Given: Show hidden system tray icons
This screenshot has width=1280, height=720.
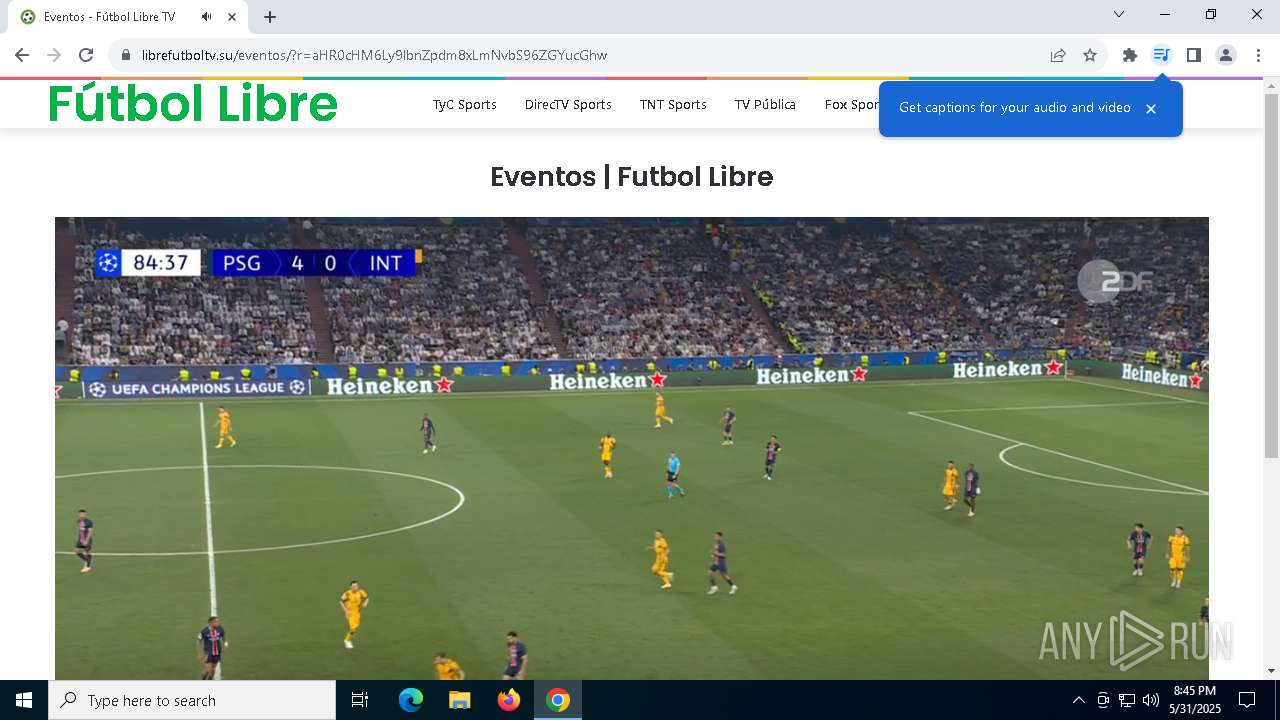Looking at the screenshot, I should tap(1078, 700).
